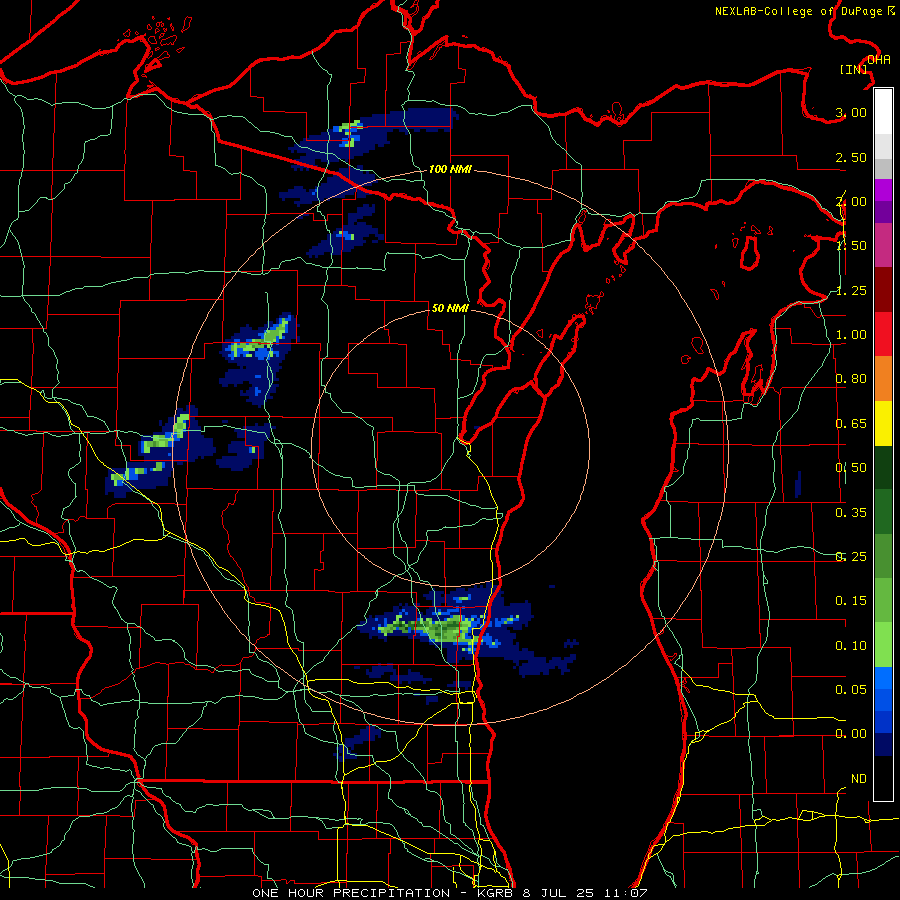Click the 1.25 legend value
Screen dimensions: 900x900
pos(851,290)
